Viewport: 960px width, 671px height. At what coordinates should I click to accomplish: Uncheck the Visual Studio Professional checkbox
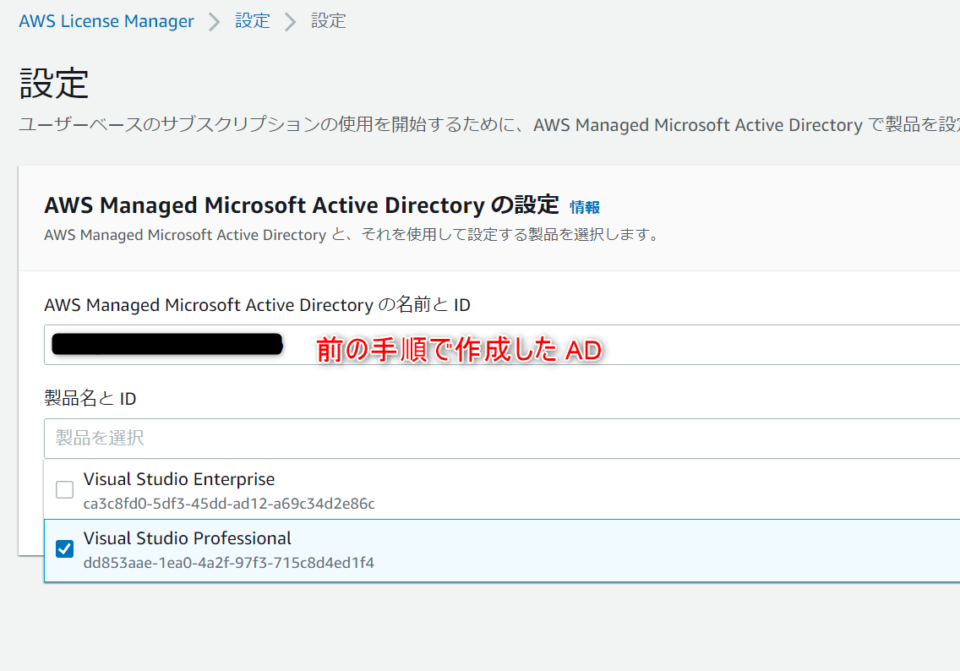pyautogui.click(x=64, y=548)
